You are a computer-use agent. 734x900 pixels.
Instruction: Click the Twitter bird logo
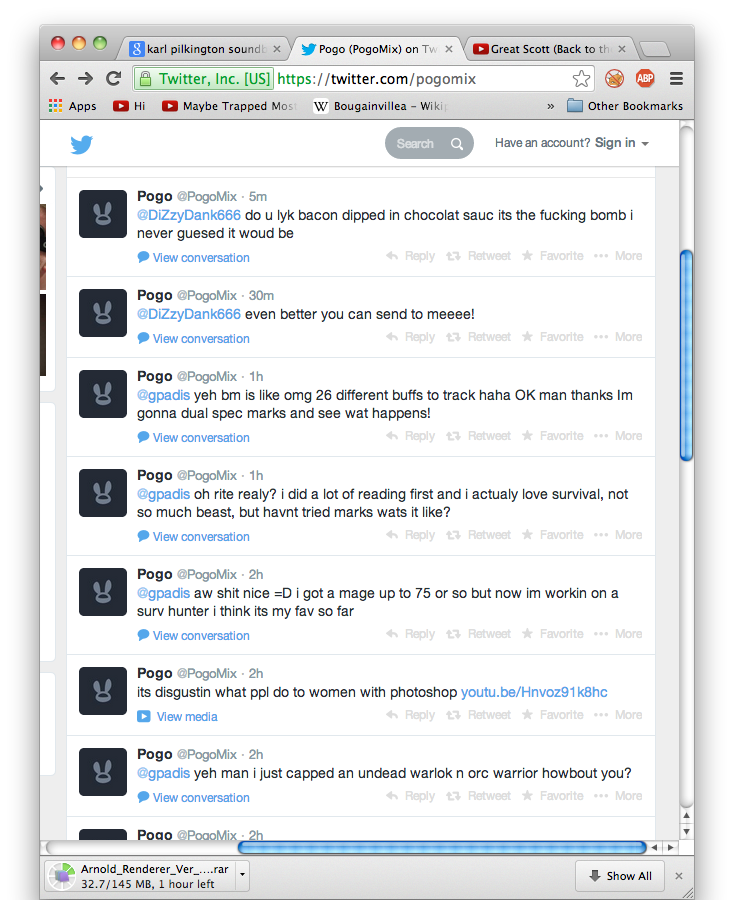[x=82, y=144]
